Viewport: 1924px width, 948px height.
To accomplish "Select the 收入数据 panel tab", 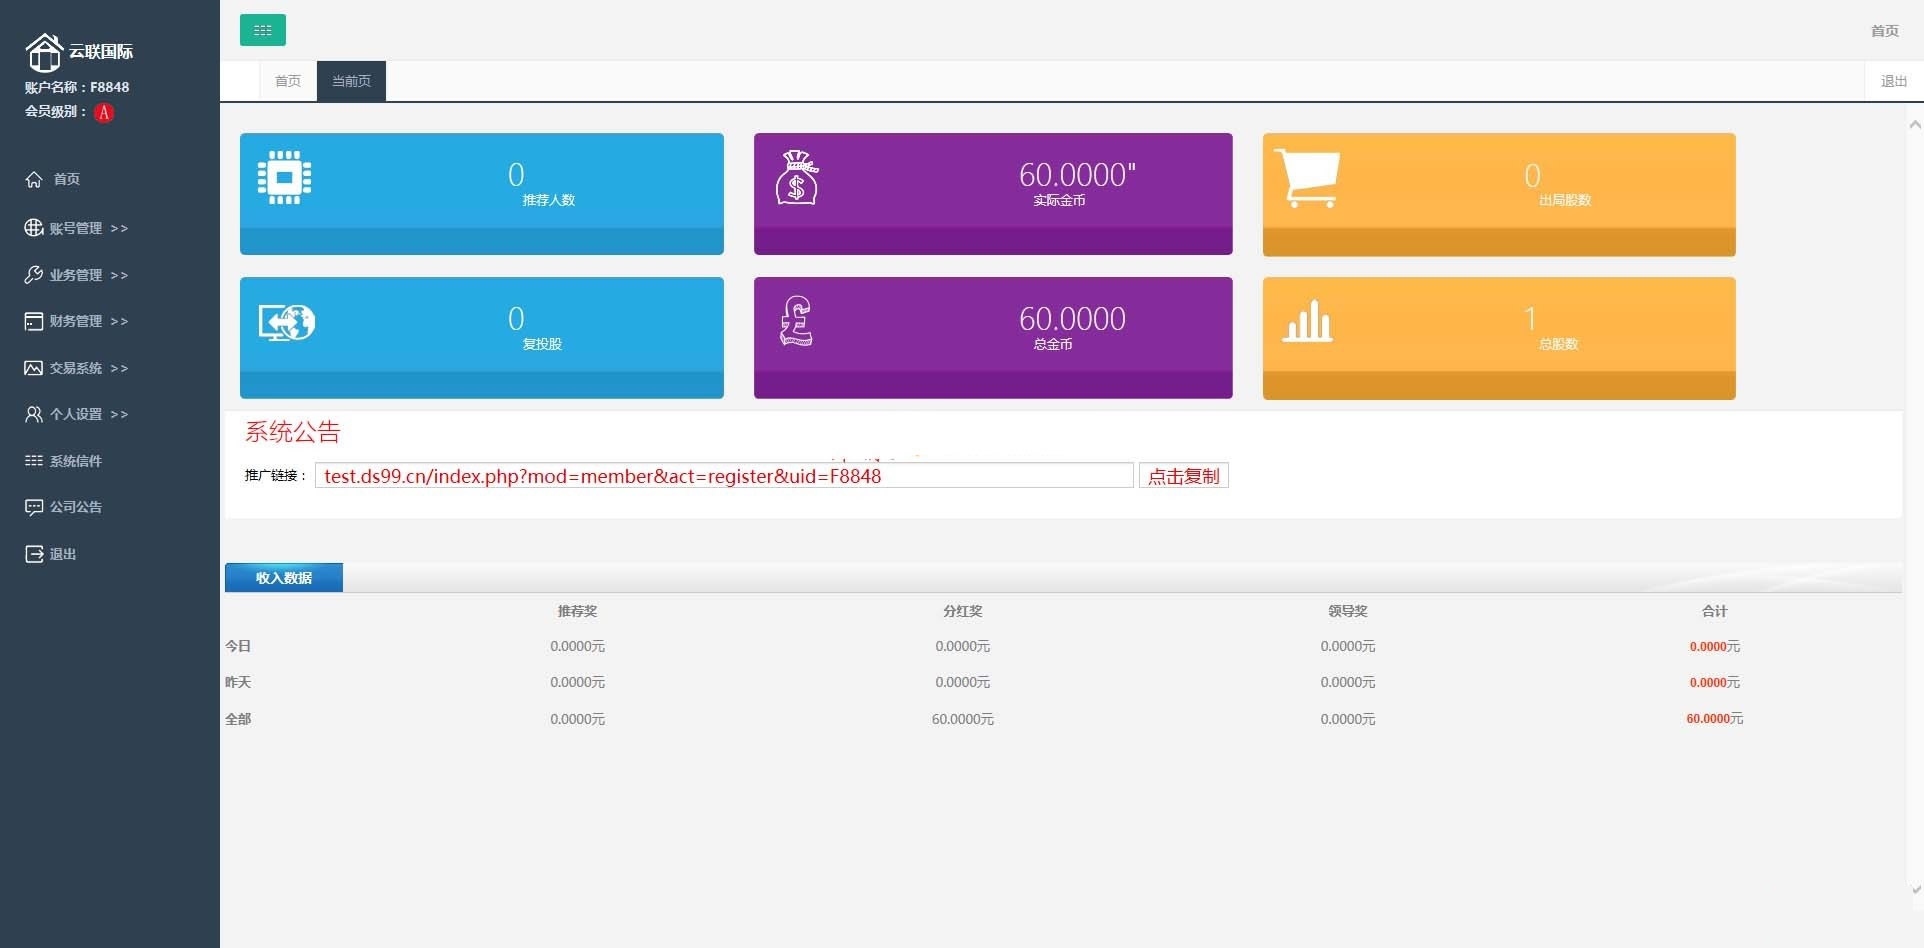I will click(284, 578).
